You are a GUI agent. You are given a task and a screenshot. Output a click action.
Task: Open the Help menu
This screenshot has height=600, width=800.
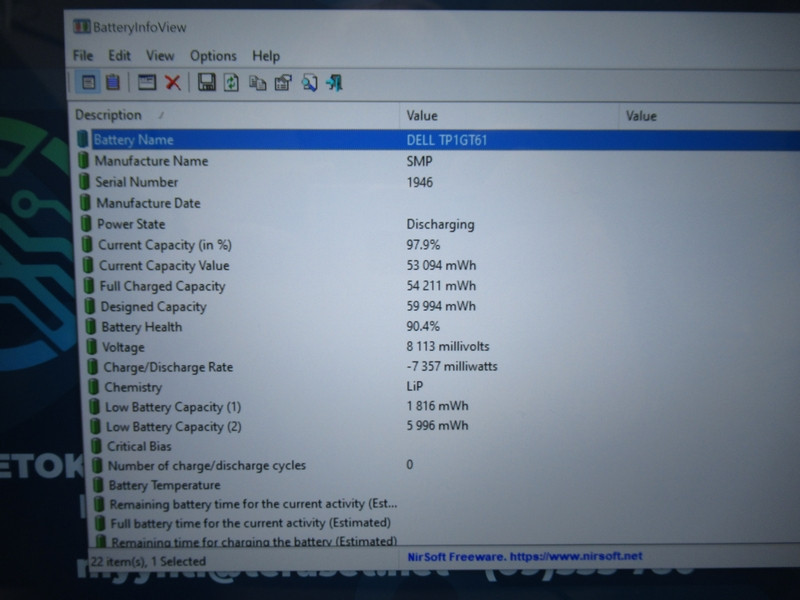(266, 56)
